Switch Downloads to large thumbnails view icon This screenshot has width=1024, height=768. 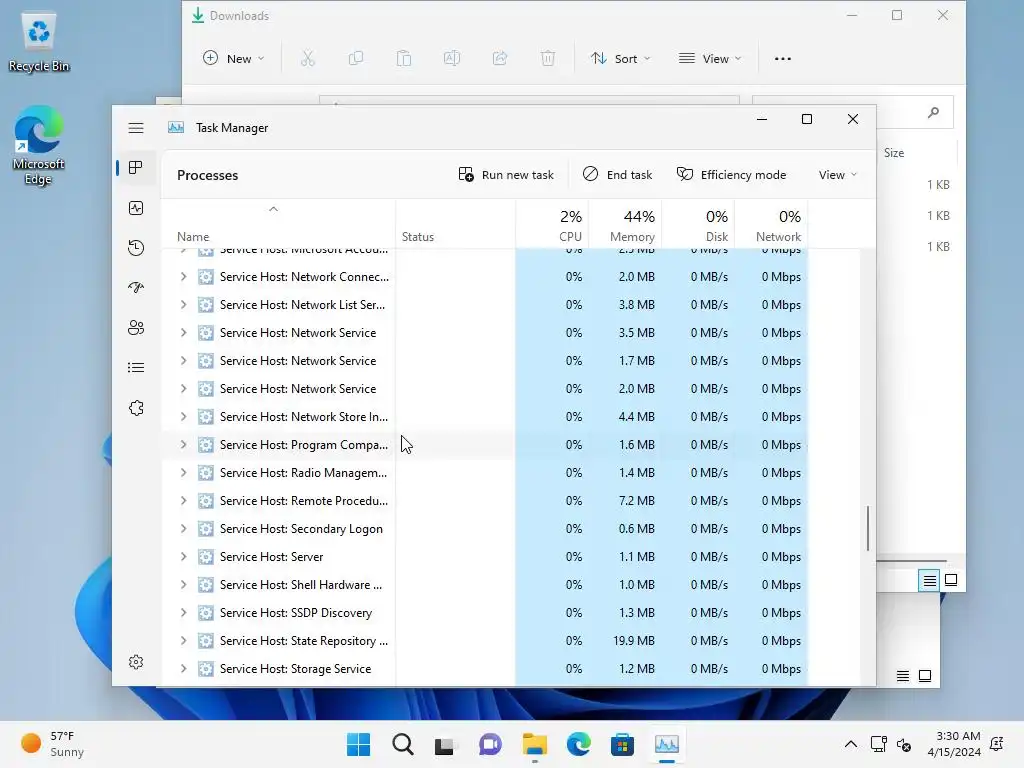coord(951,580)
